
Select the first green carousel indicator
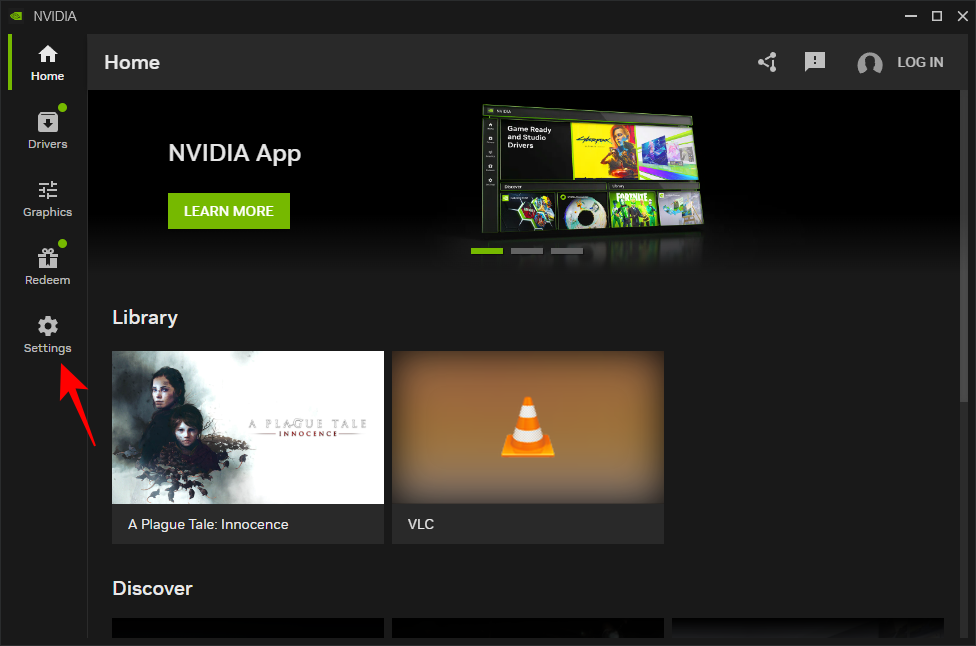click(487, 251)
